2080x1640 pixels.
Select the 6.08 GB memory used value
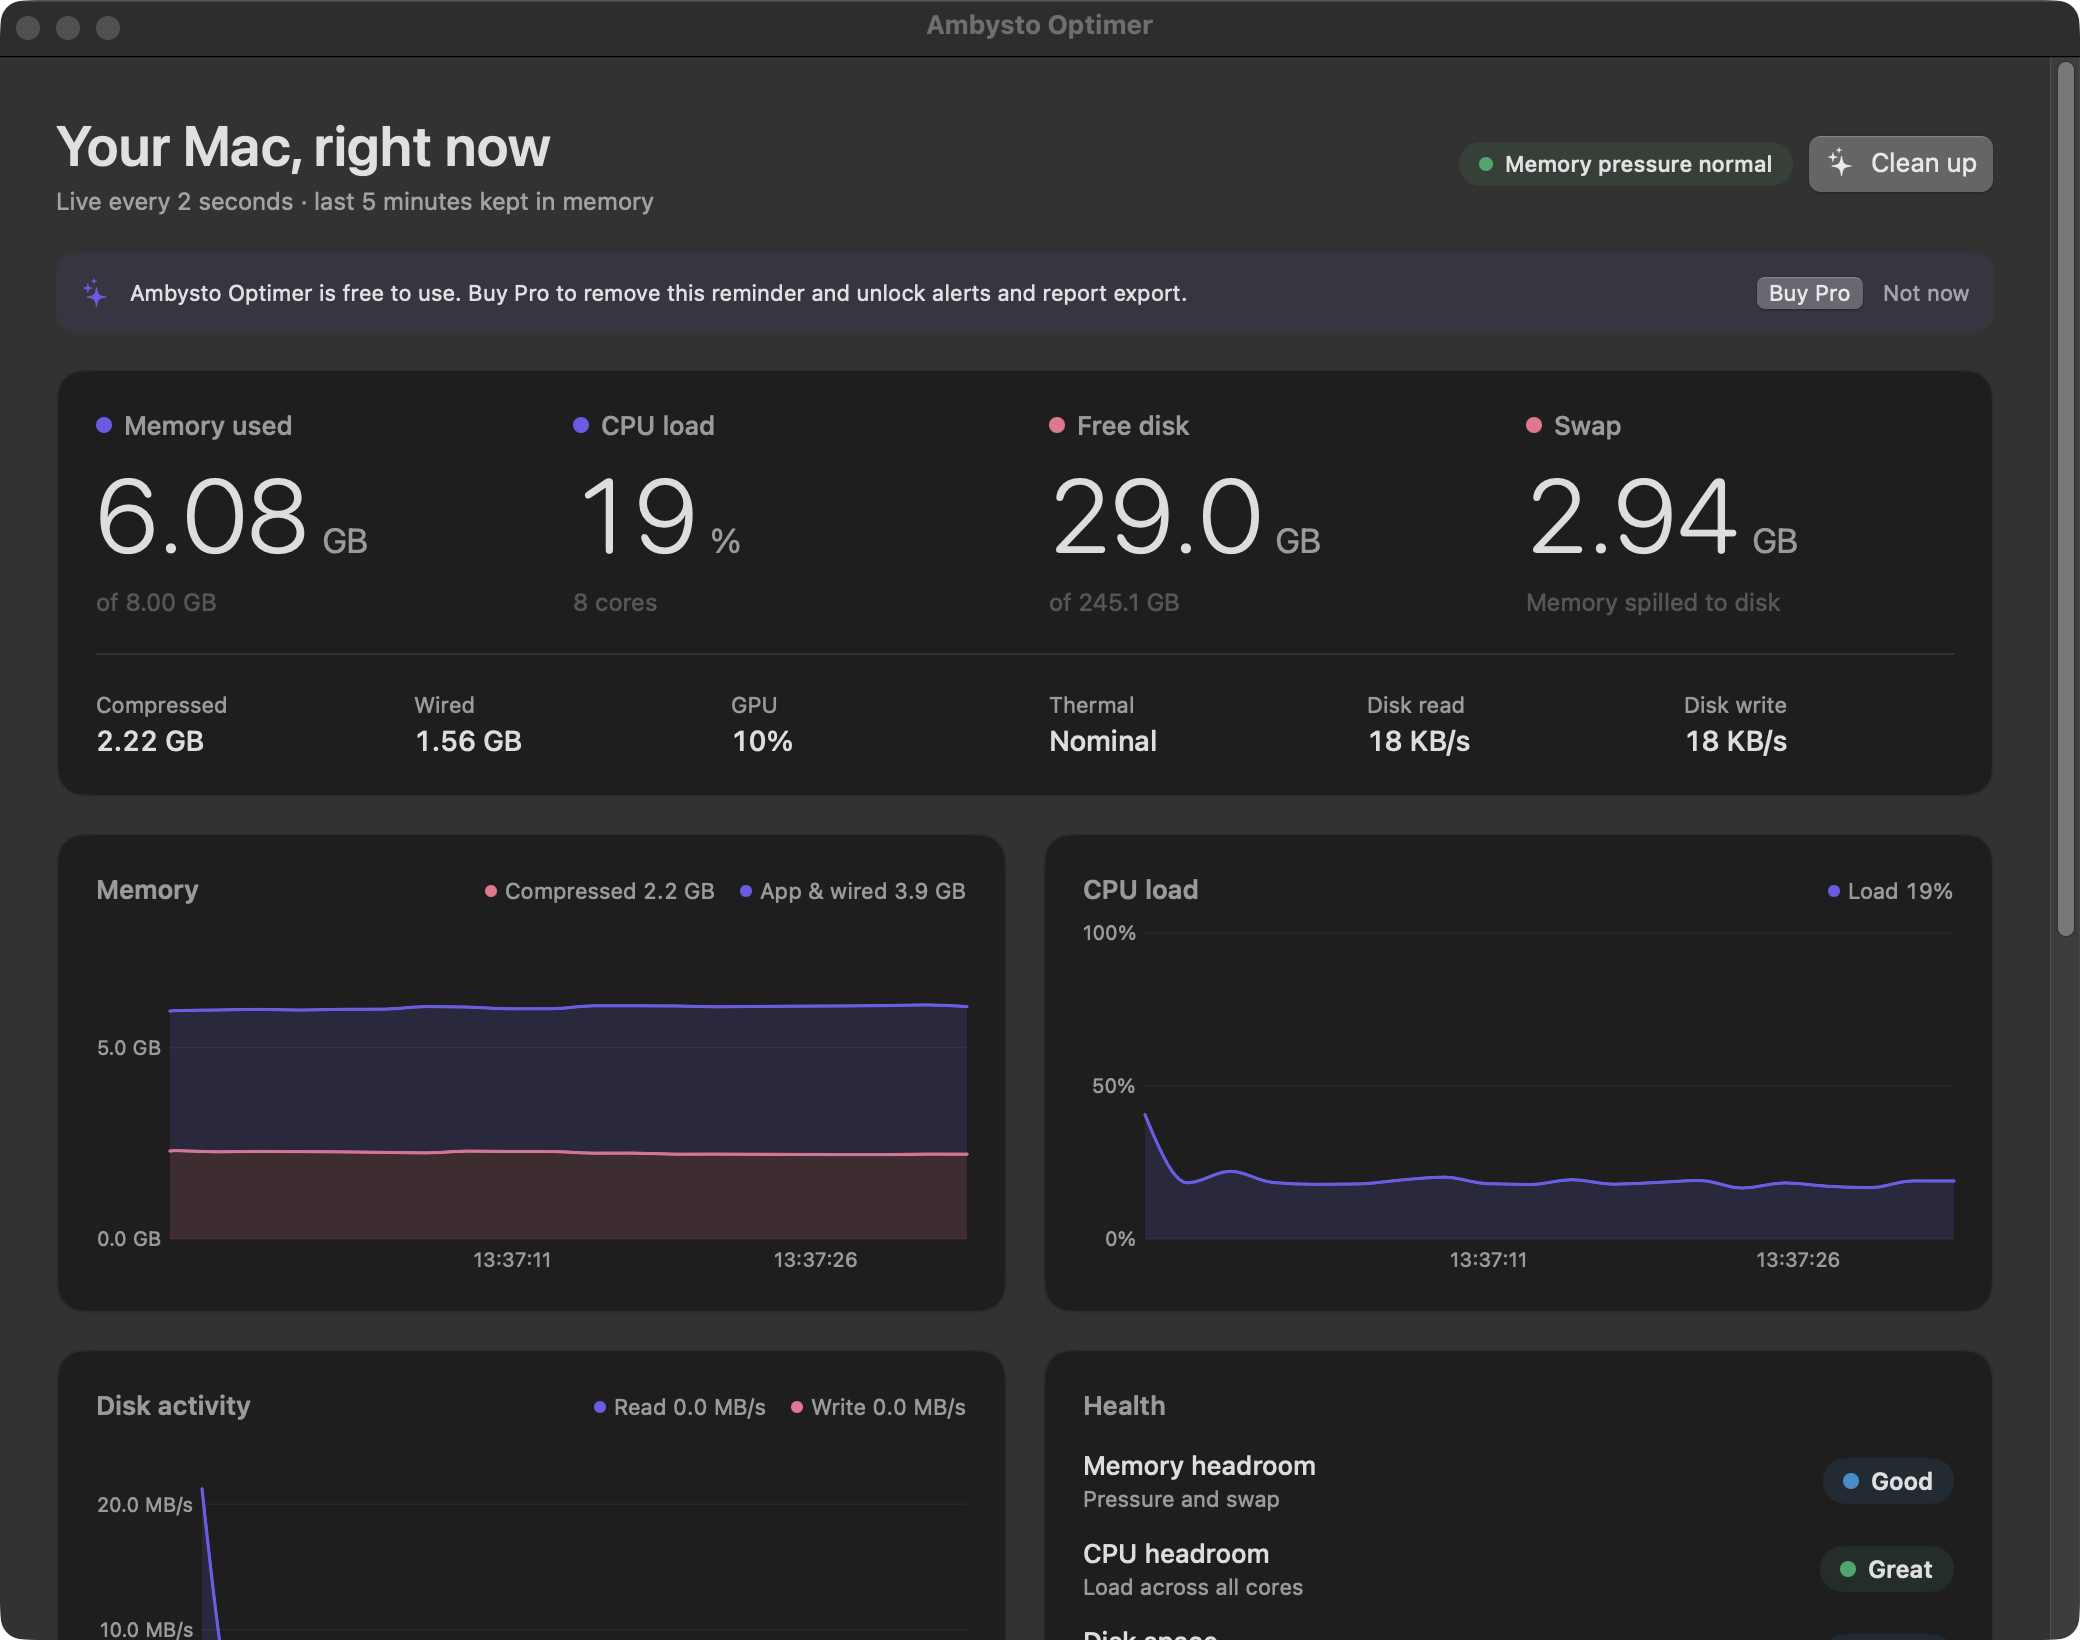click(x=232, y=517)
